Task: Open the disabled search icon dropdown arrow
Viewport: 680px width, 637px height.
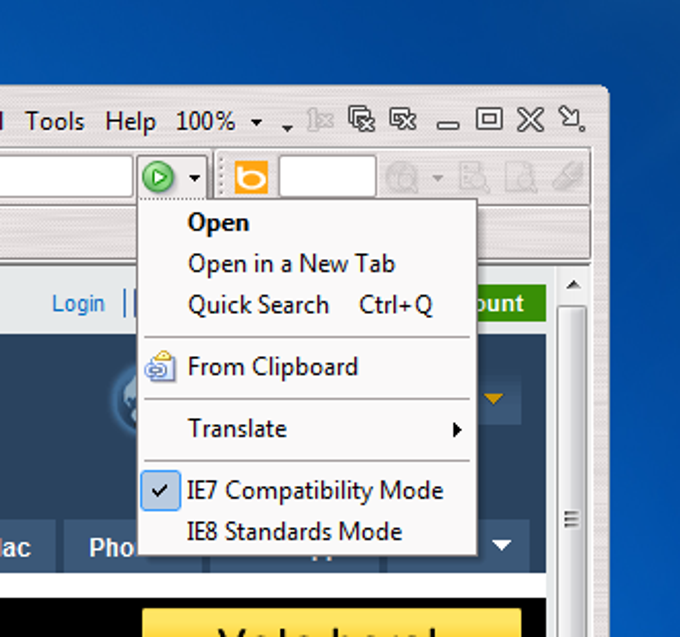Action: pyautogui.click(x=438, y=178)
